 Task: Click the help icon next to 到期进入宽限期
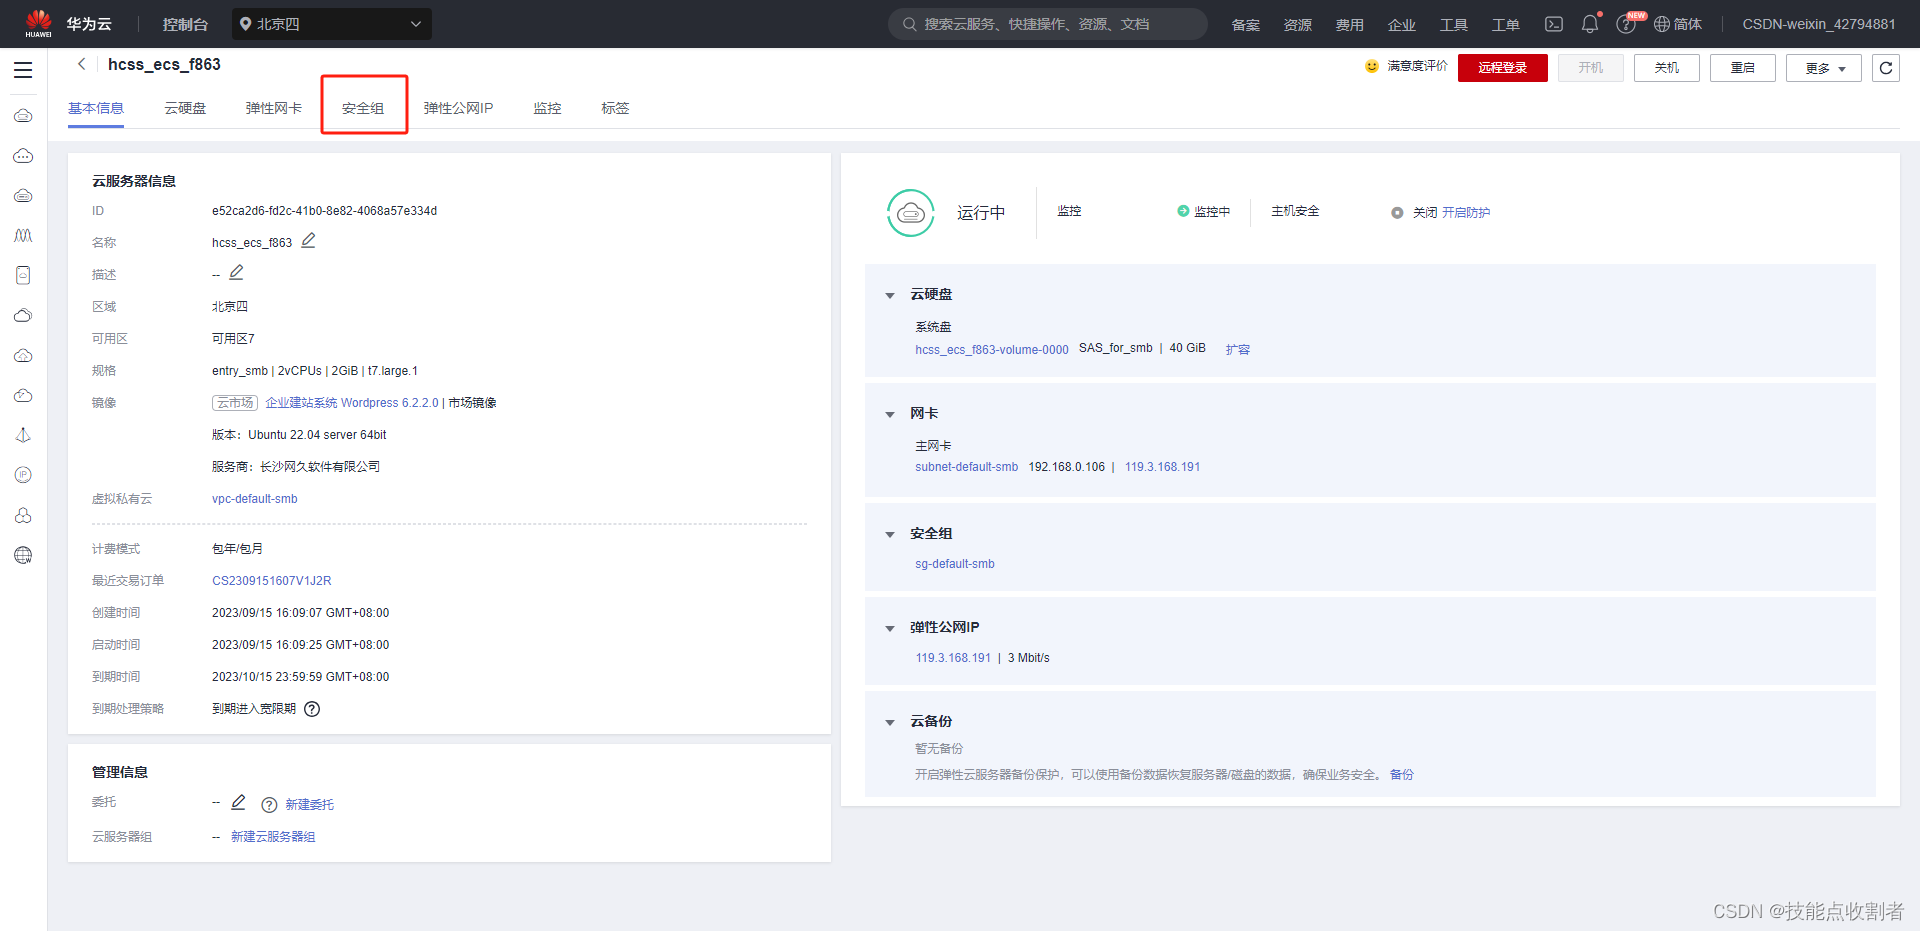pyautogui.click(x=312, y=709)
